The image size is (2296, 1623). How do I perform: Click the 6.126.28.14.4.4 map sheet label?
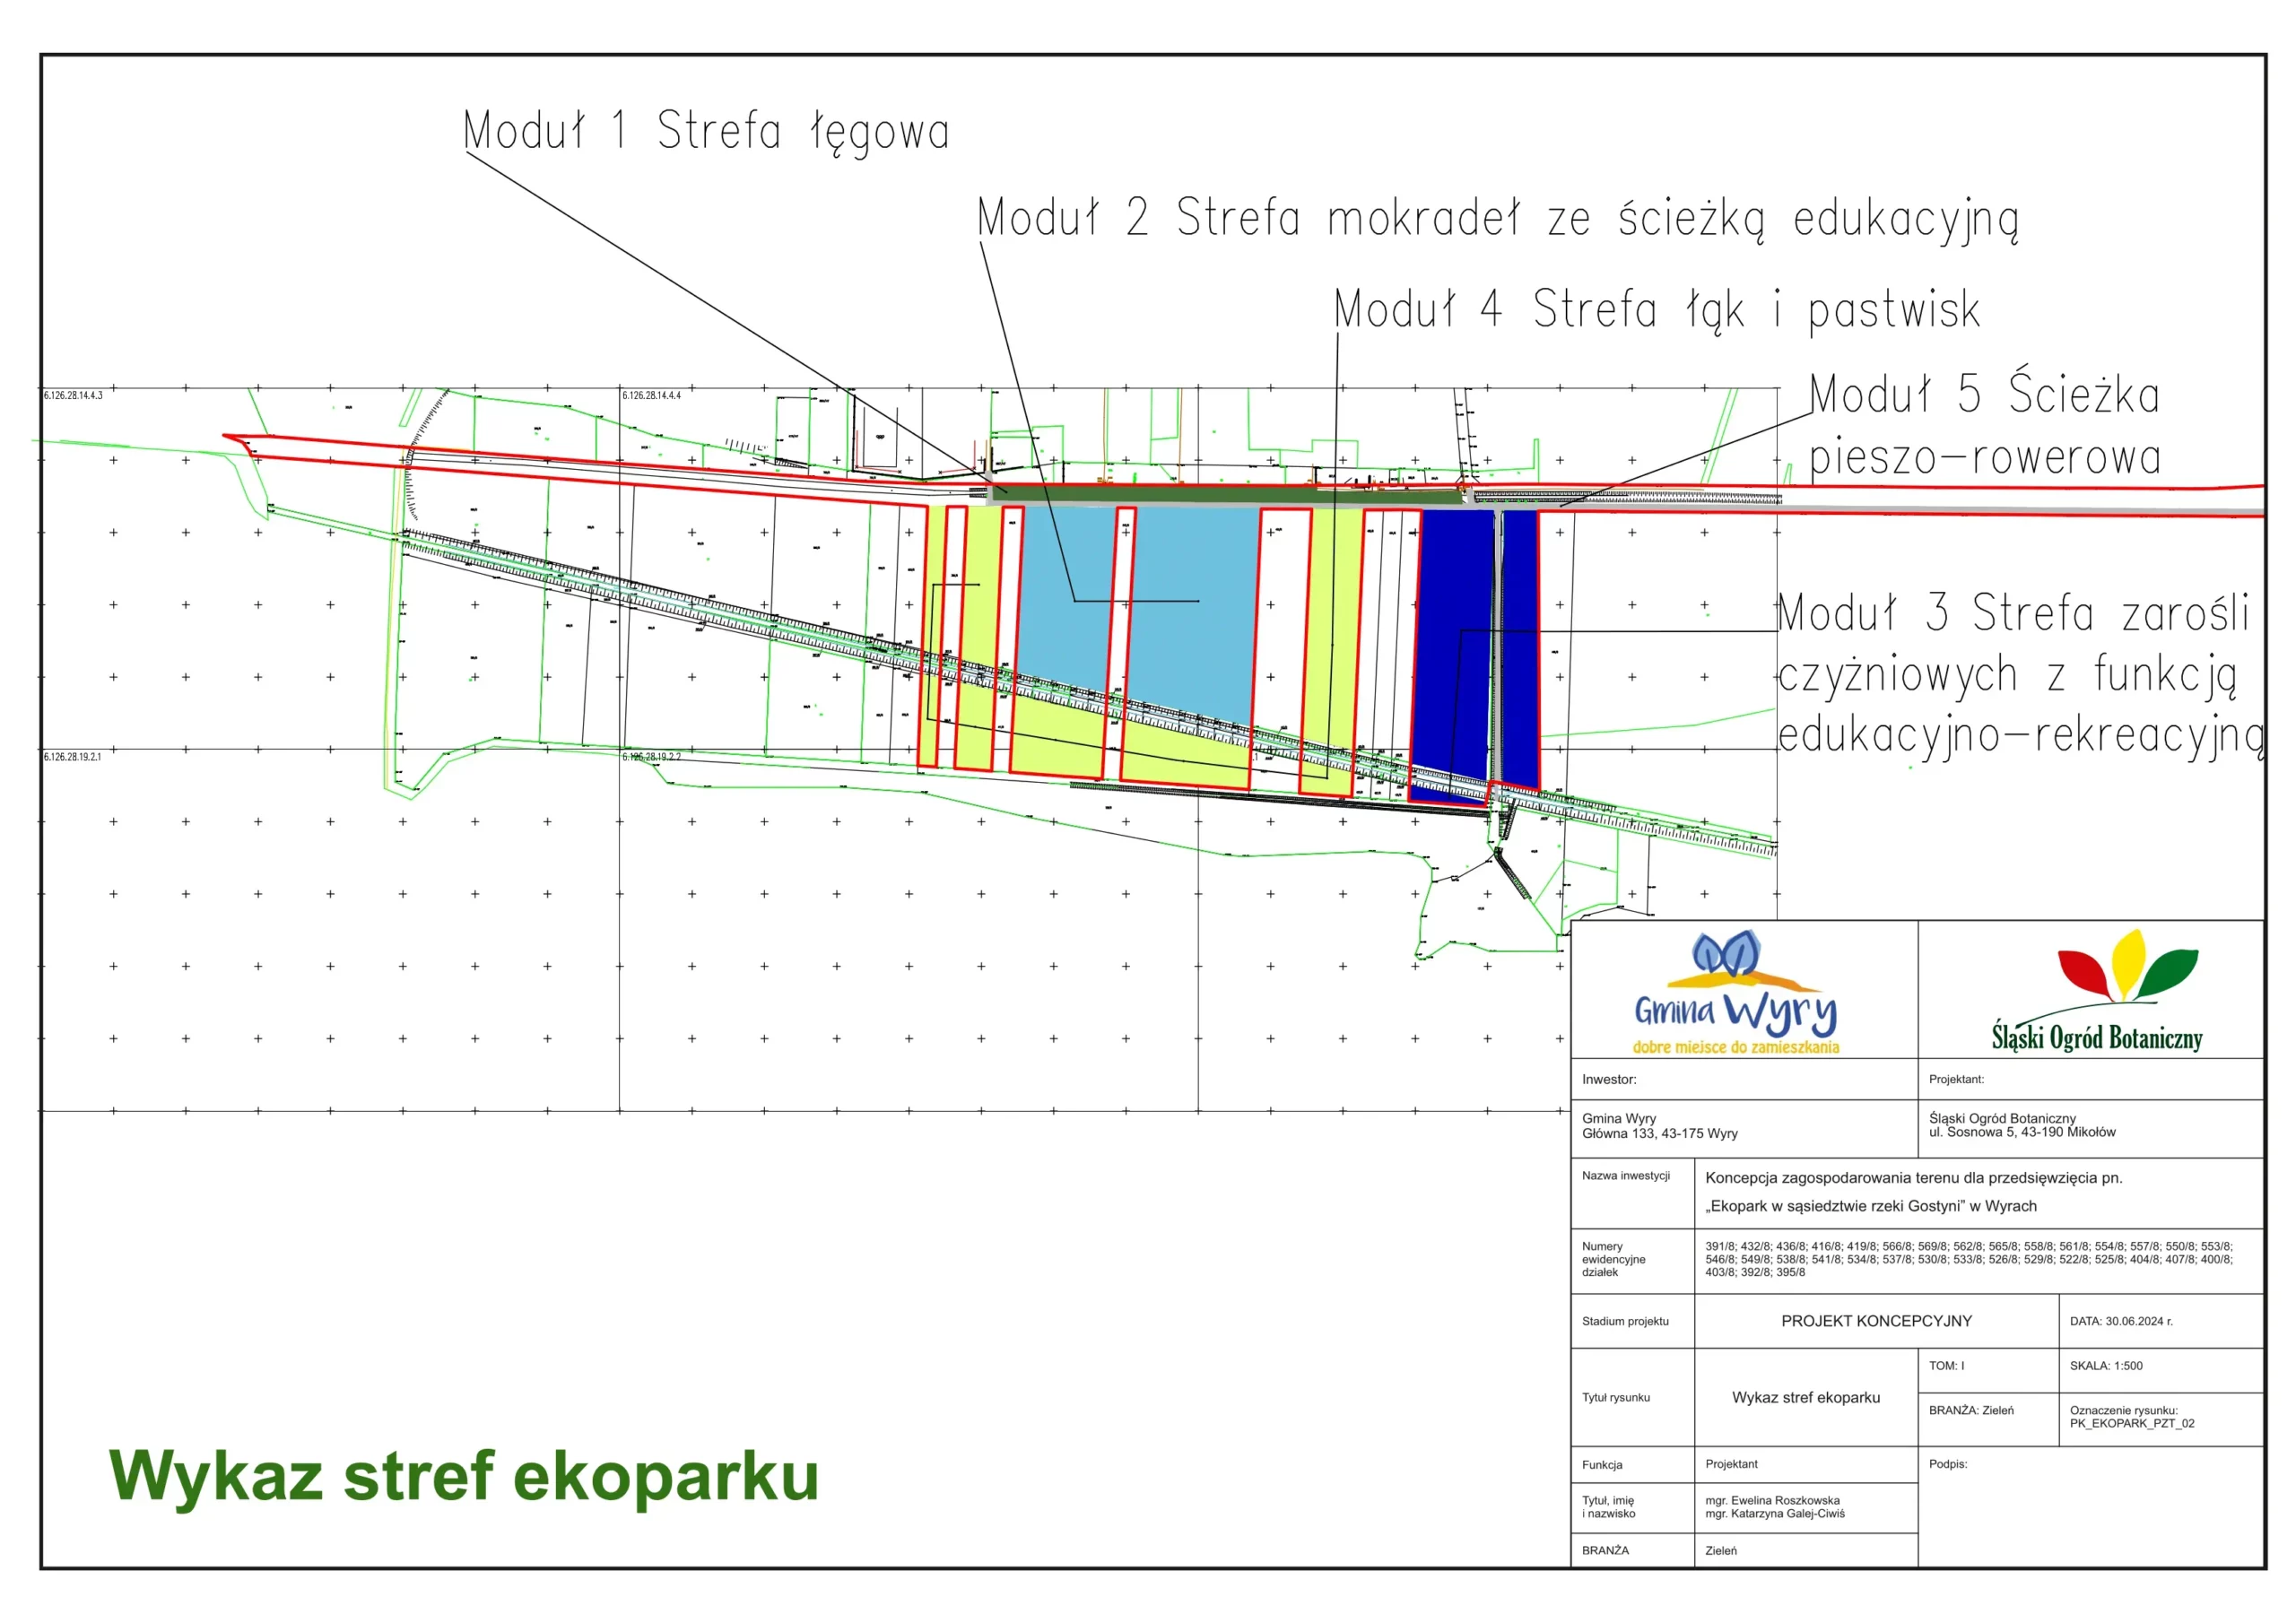tap(651, 396)
